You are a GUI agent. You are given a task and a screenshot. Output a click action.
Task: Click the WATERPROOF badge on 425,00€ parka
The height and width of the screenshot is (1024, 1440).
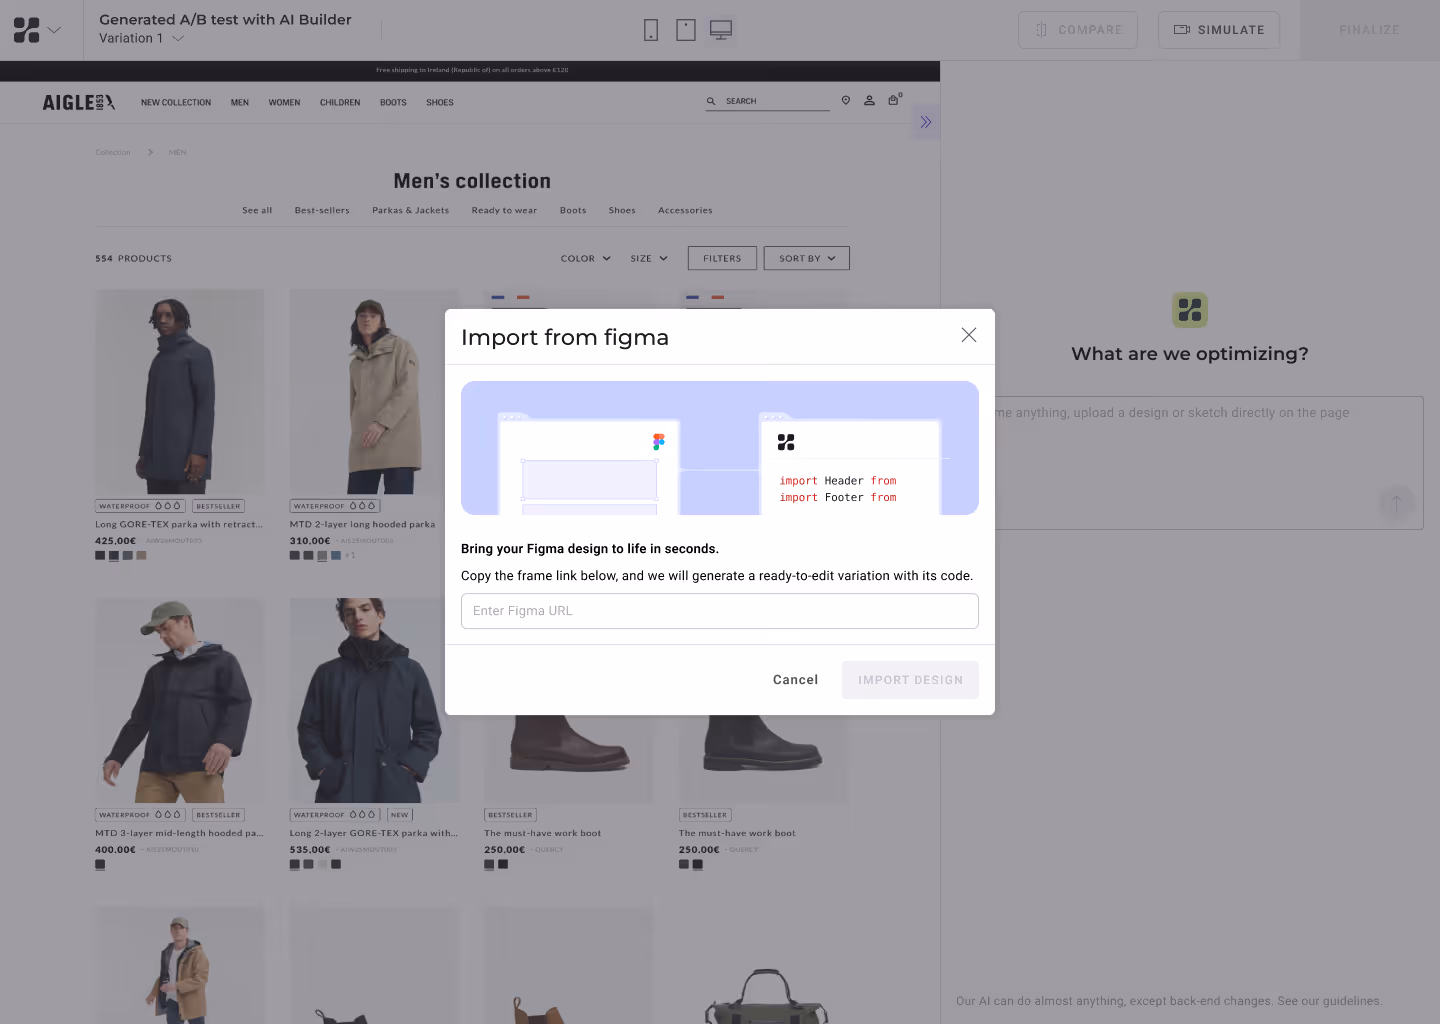pos(140,506)
